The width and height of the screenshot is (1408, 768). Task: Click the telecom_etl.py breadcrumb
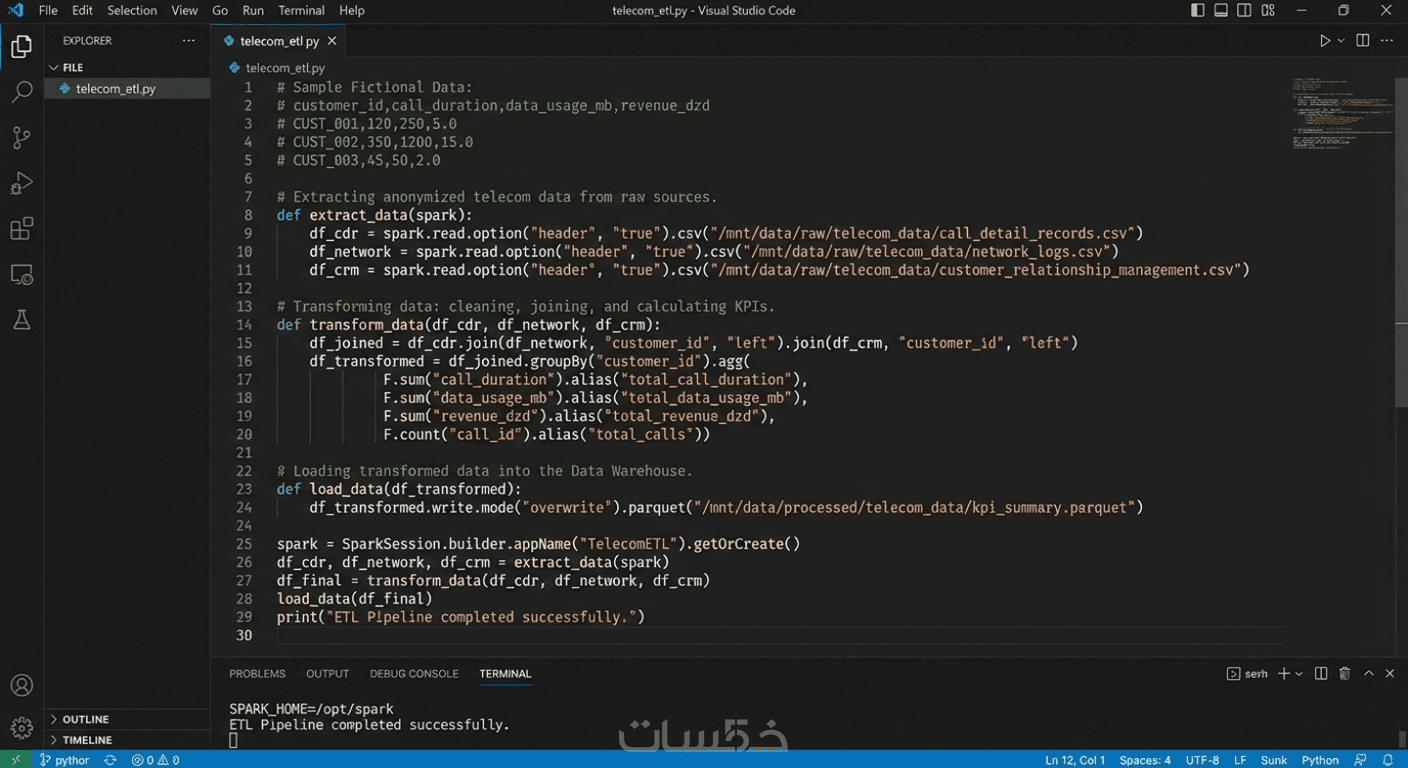coord(278,68)
